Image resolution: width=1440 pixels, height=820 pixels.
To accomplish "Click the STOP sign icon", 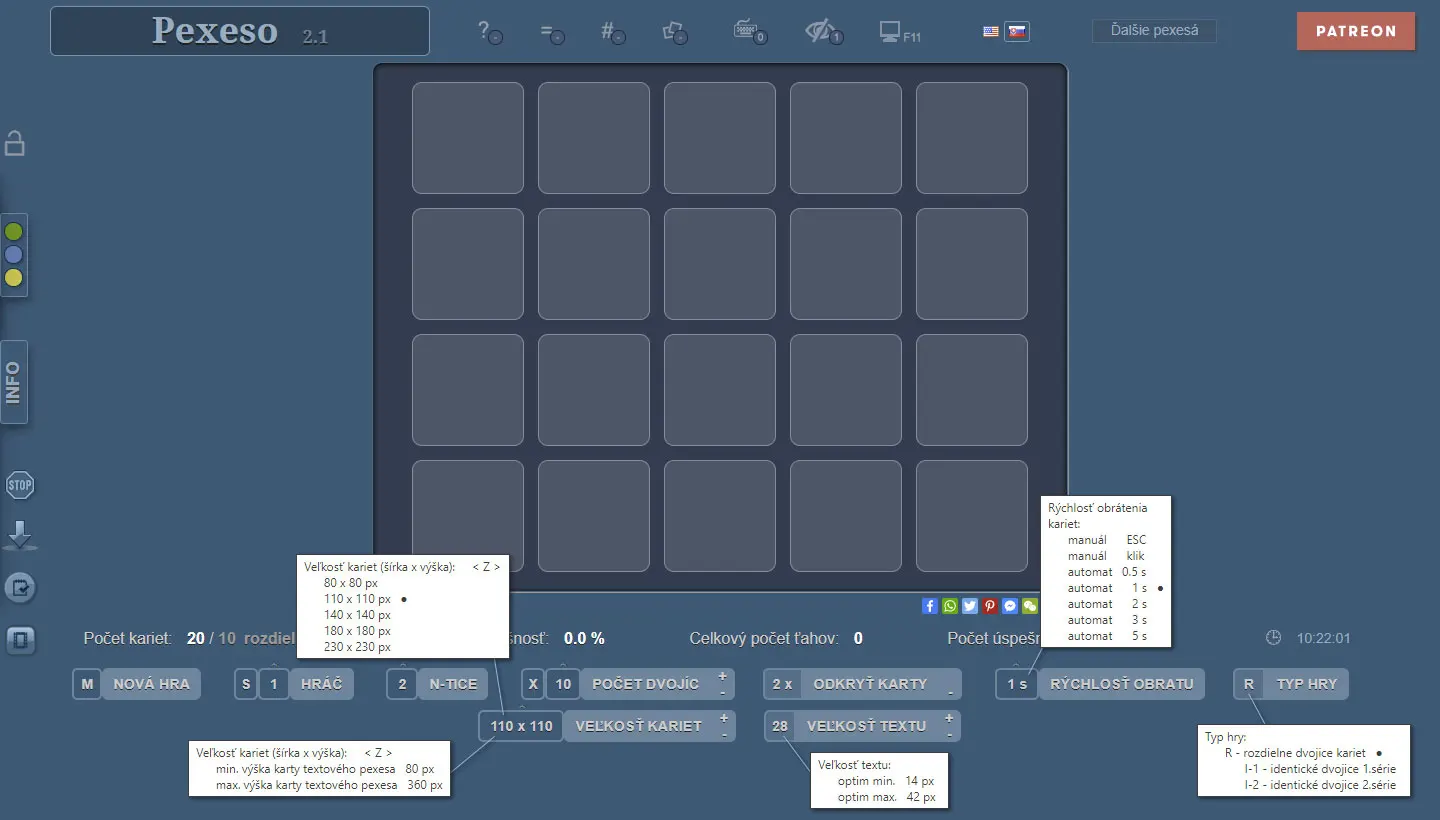I will click(20, 487).
